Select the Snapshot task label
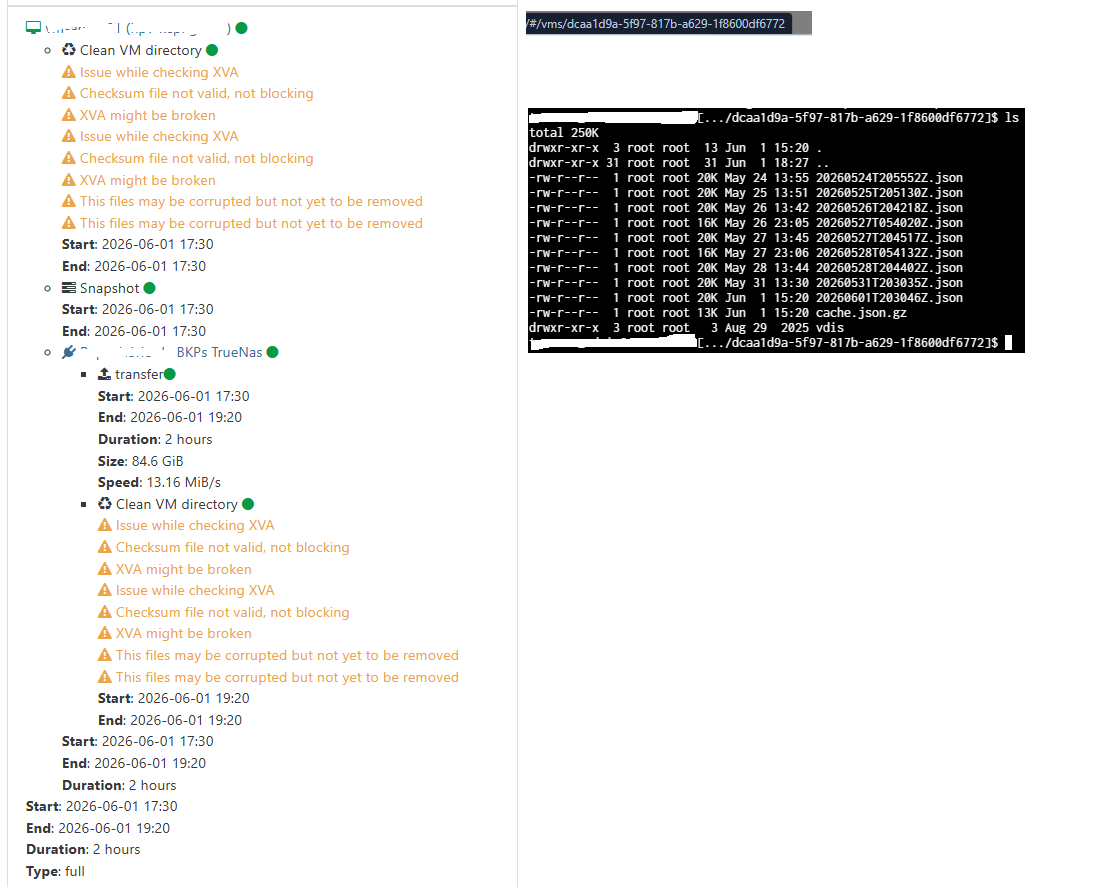Screen dimensions: 1095x887 [110, 288]
